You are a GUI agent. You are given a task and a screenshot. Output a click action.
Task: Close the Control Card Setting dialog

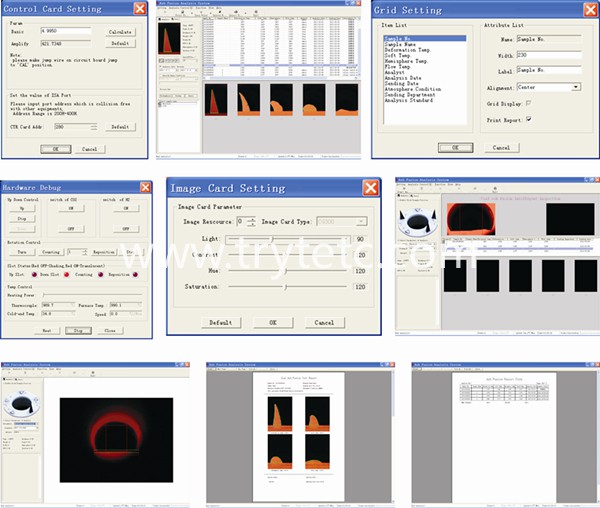140,8
